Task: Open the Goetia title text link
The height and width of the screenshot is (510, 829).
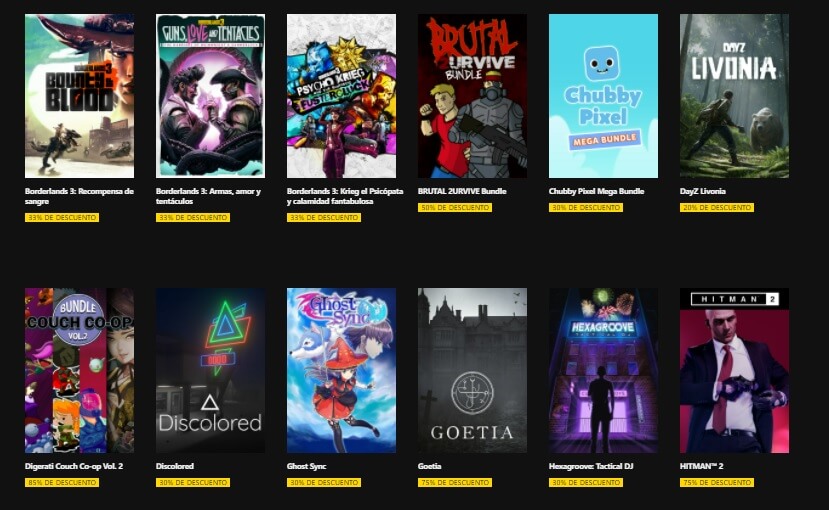Action: pyautogui.click(x=429, y=466)
